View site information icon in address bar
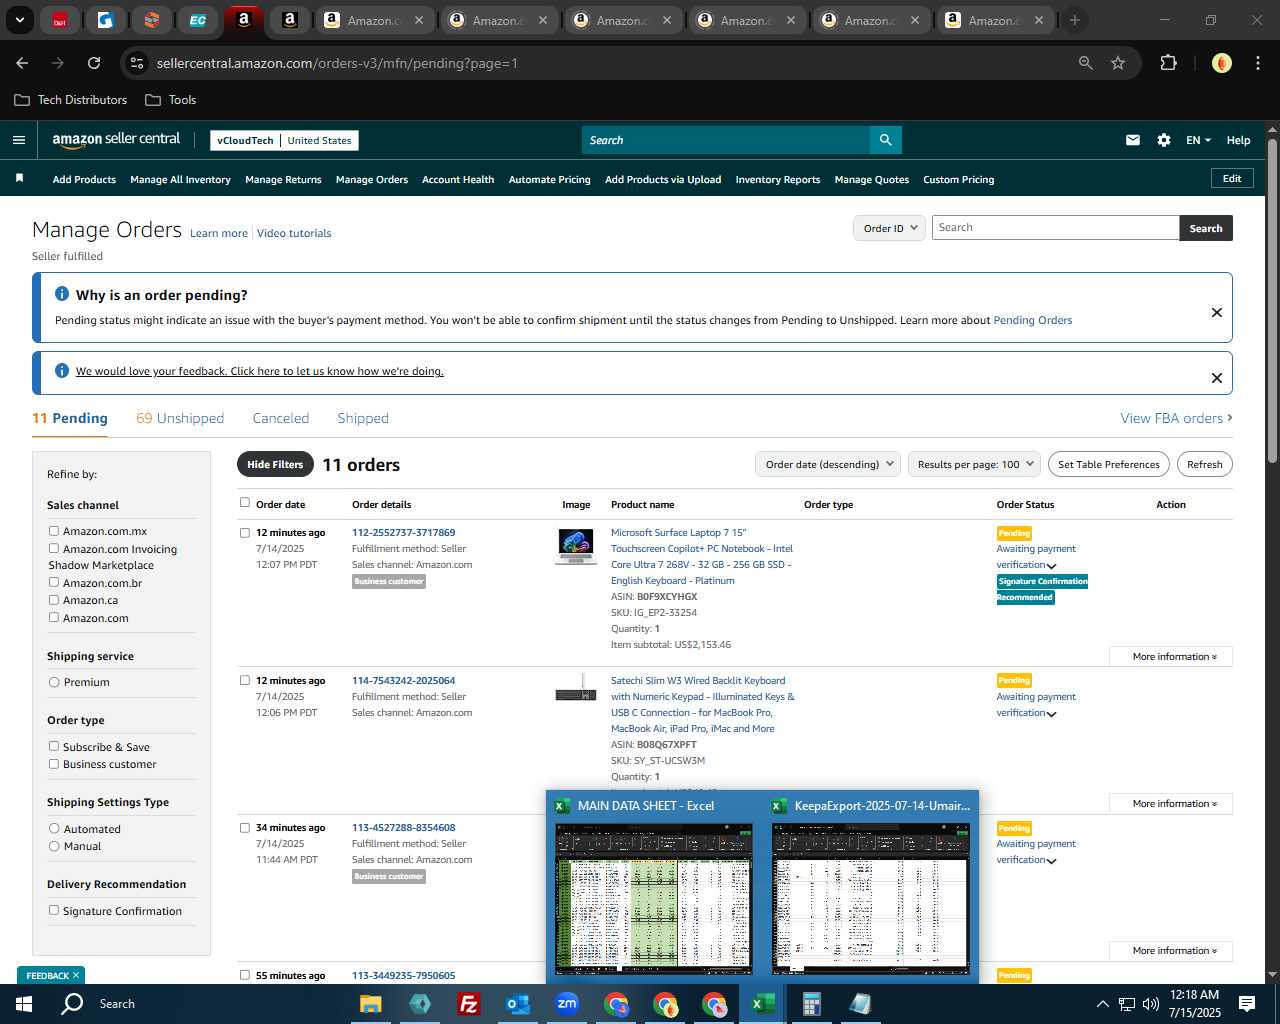Viewport: 1280px width, 1024px height. point(138,63)
